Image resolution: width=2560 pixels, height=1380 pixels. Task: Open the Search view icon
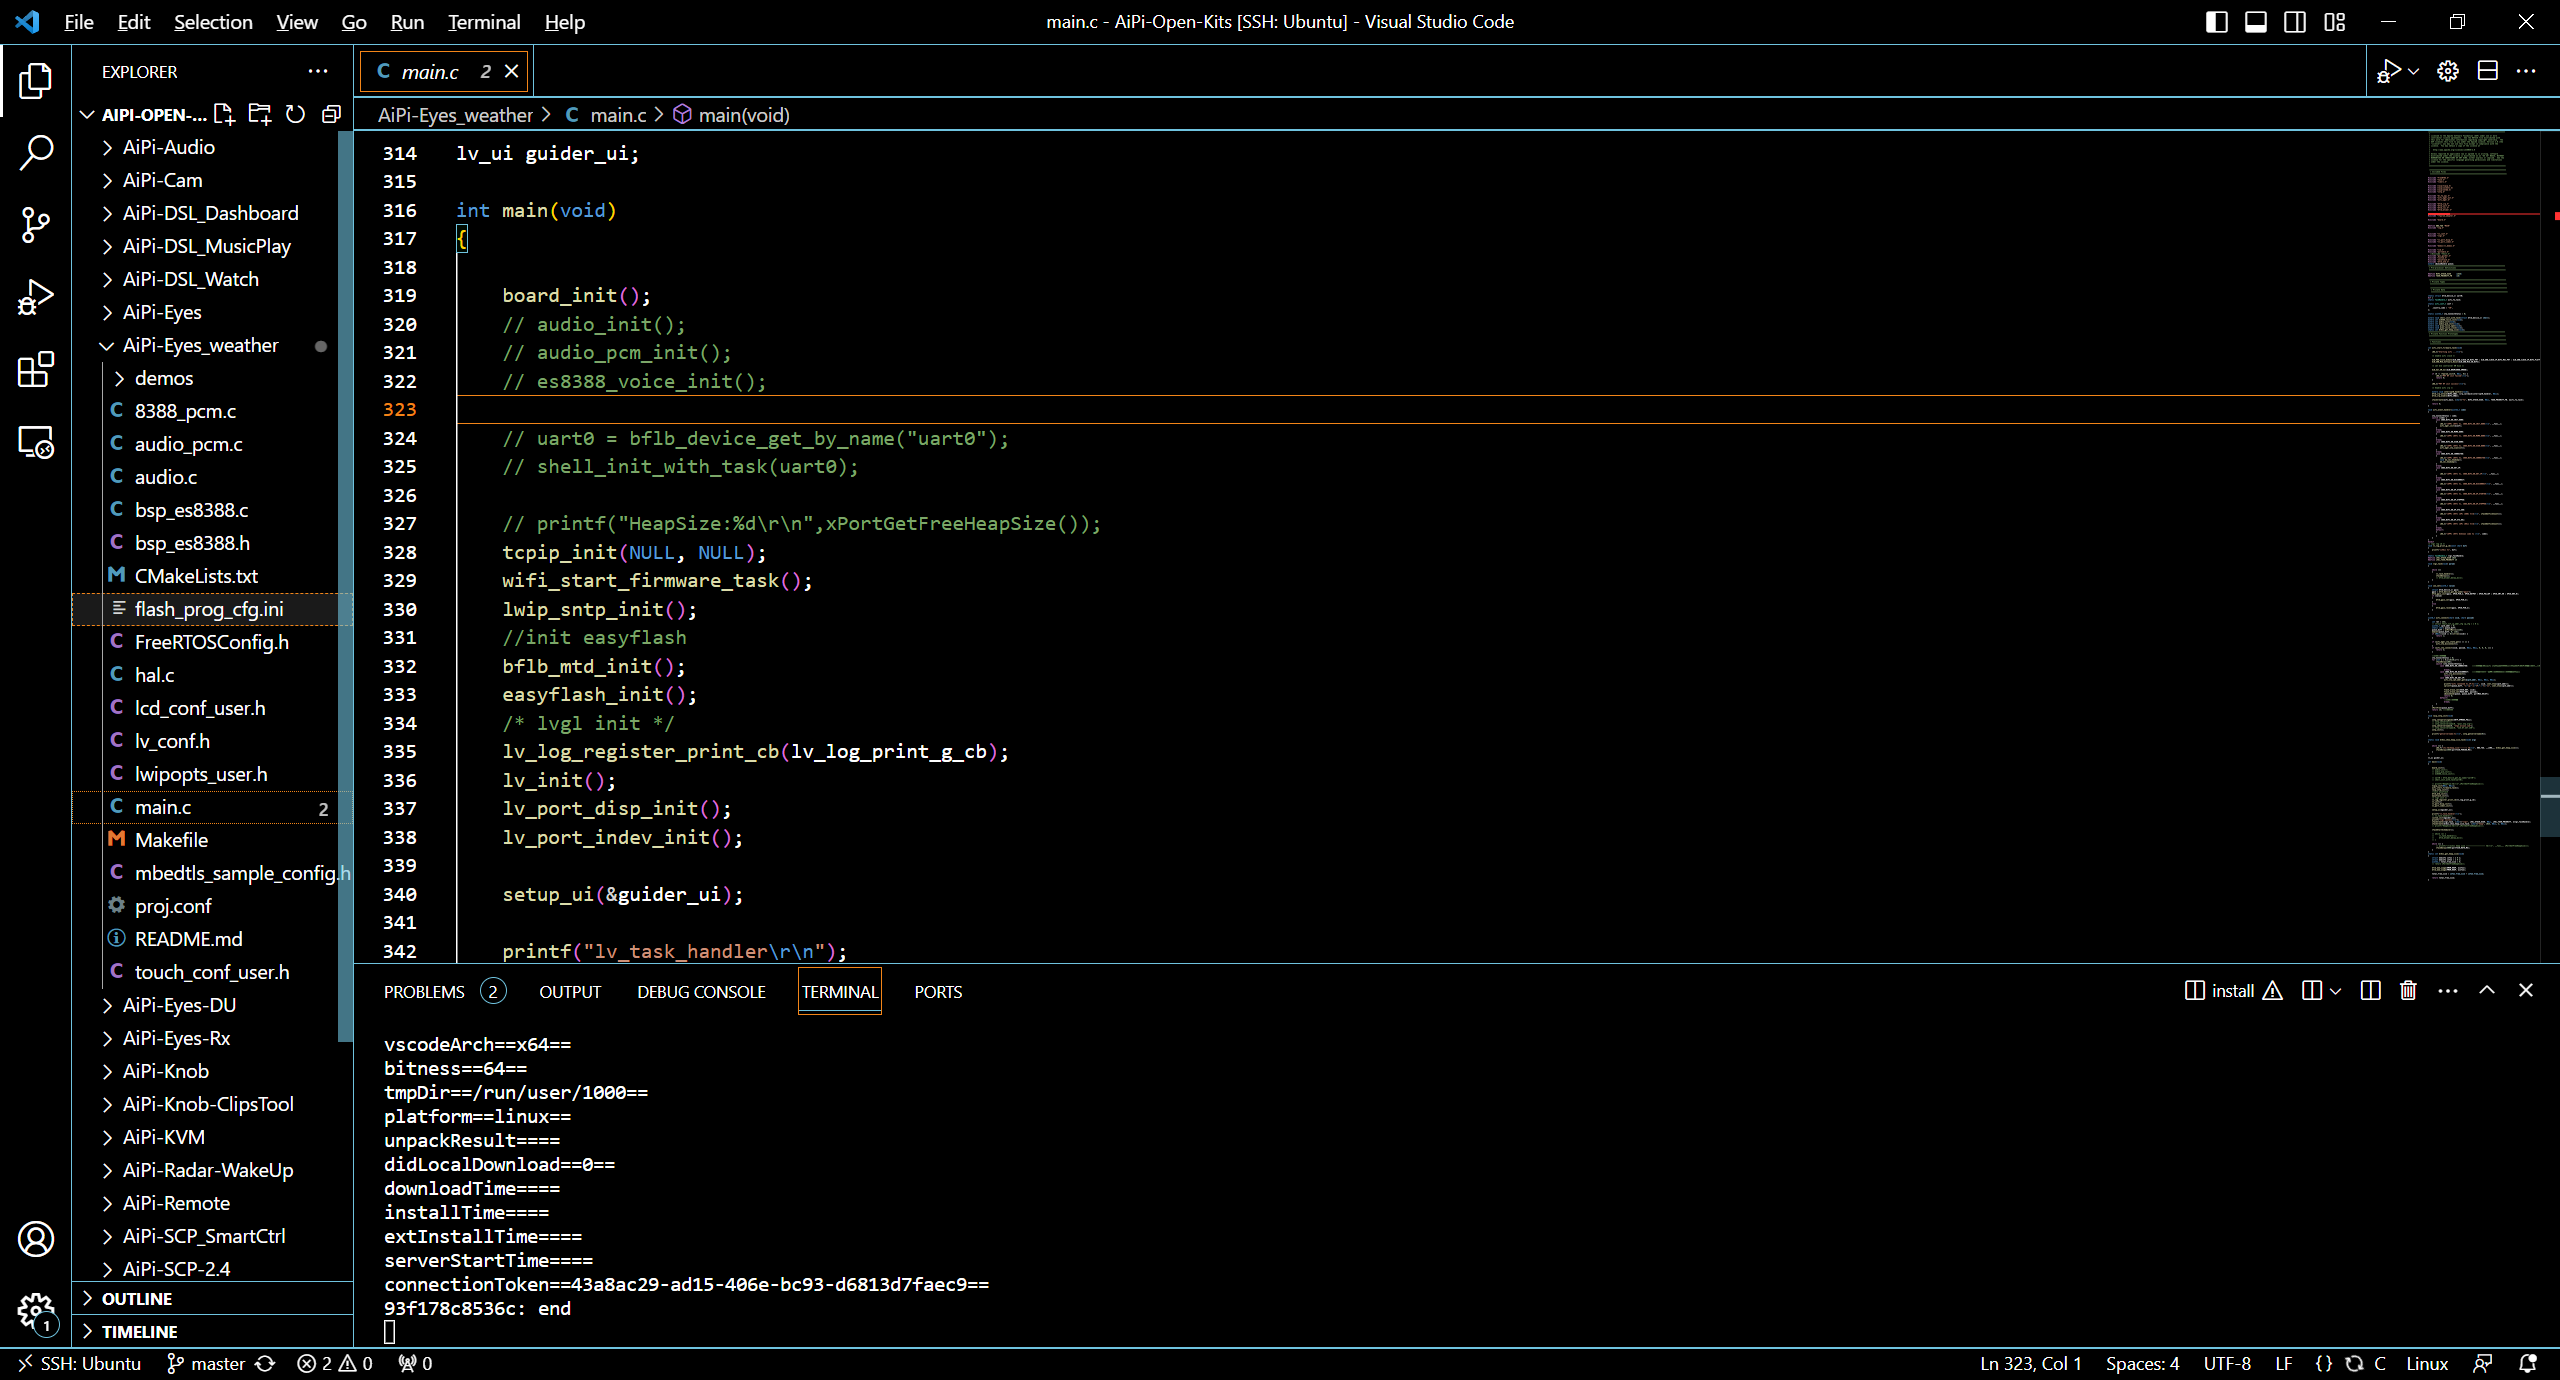coord(36,153)
